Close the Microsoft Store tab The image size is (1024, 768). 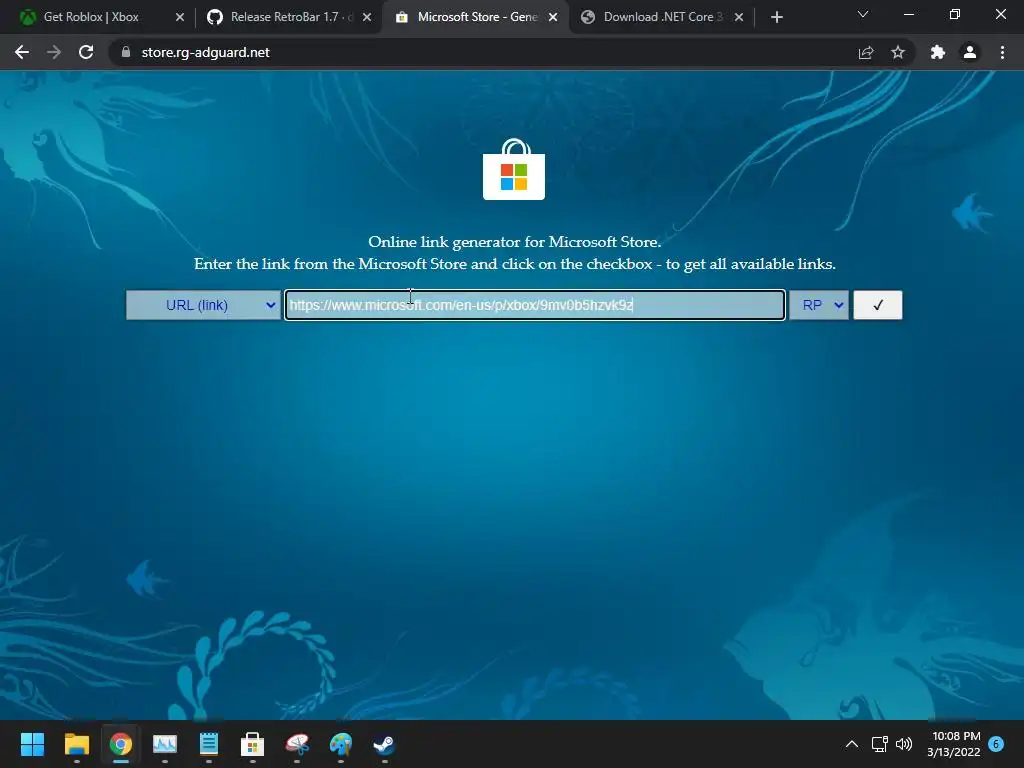[553, 17]
